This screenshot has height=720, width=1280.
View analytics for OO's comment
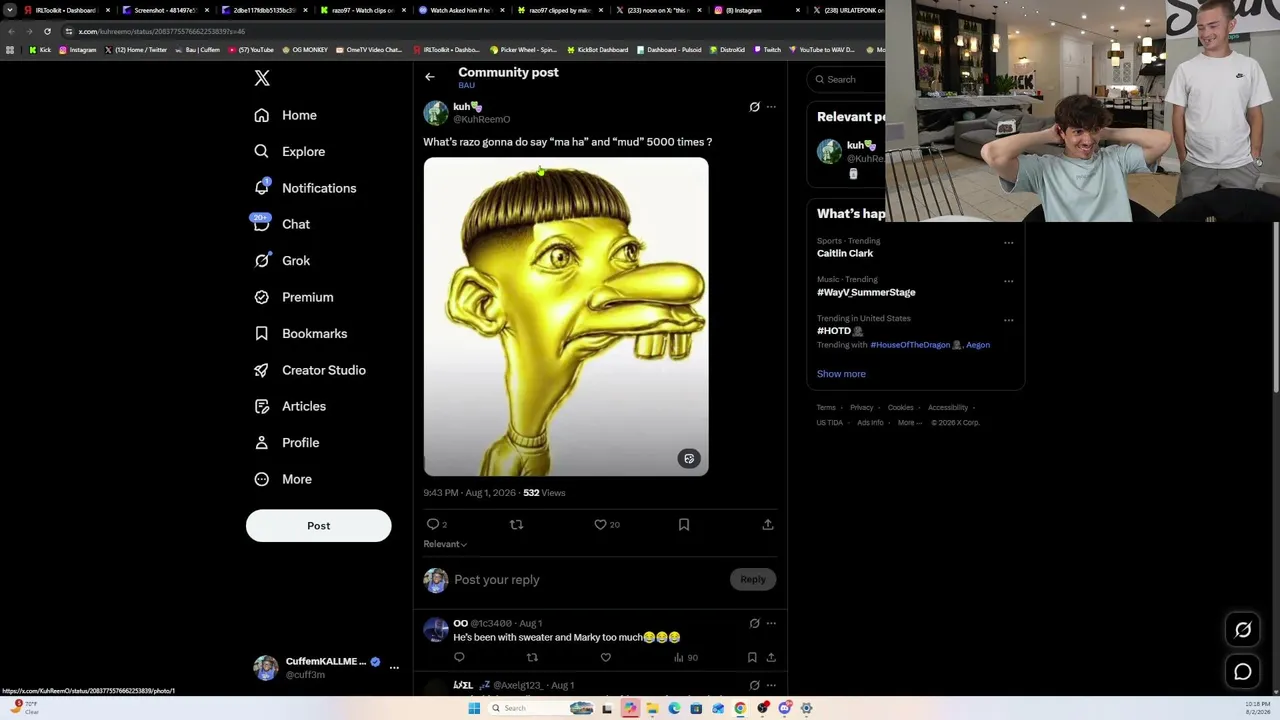(x=686, y=657)
